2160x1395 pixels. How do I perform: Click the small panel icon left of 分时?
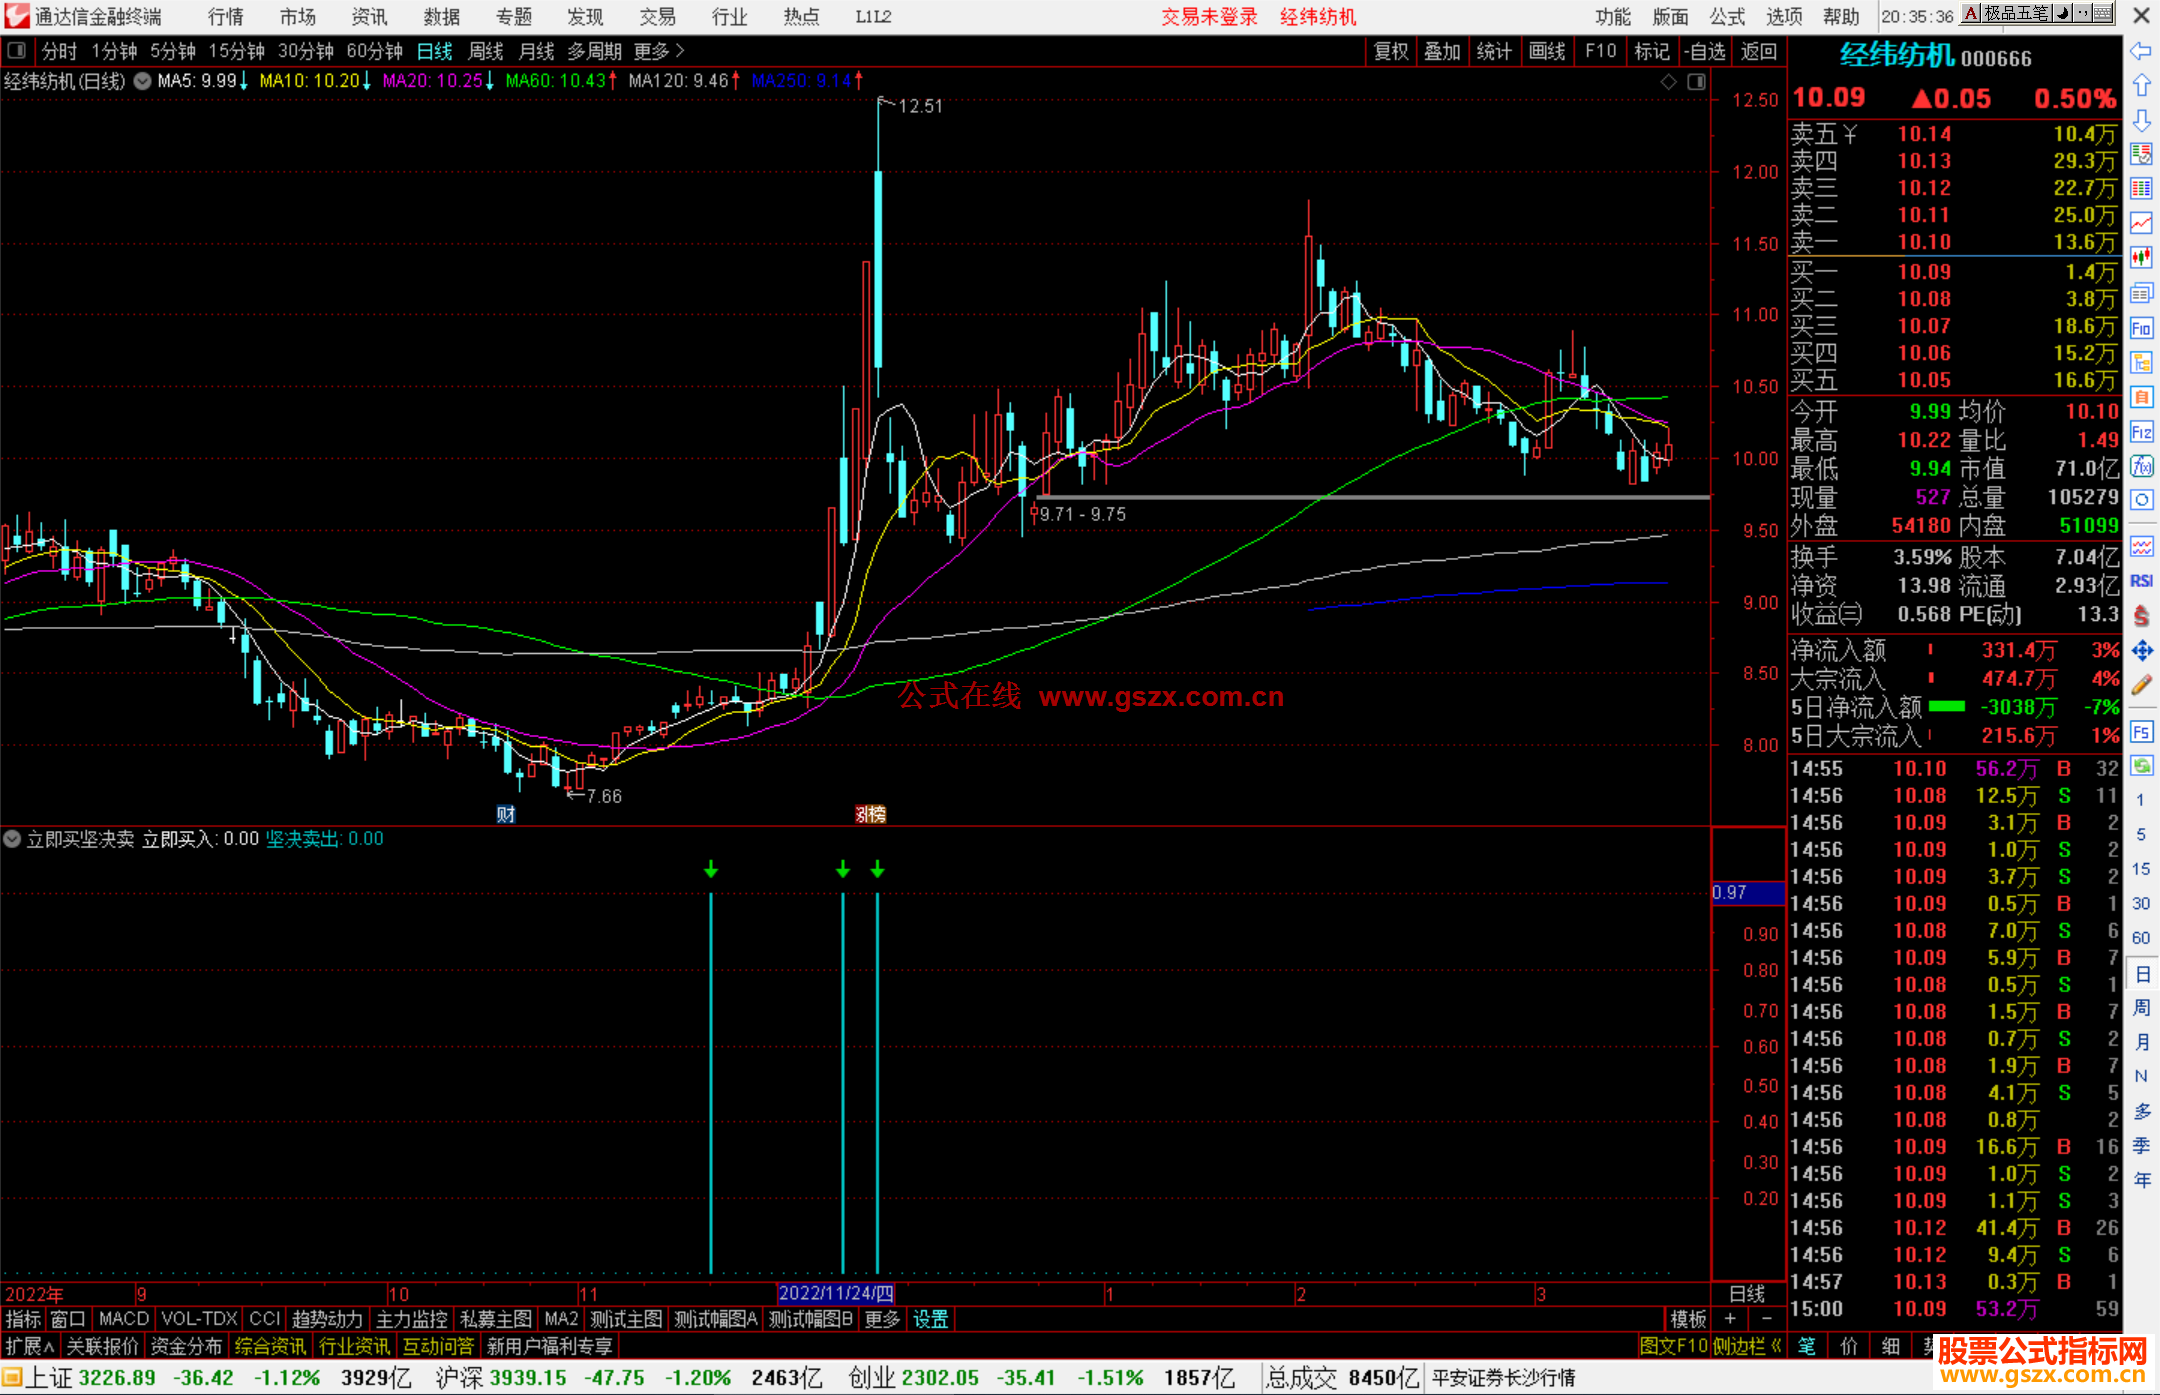tap(17, 51)
